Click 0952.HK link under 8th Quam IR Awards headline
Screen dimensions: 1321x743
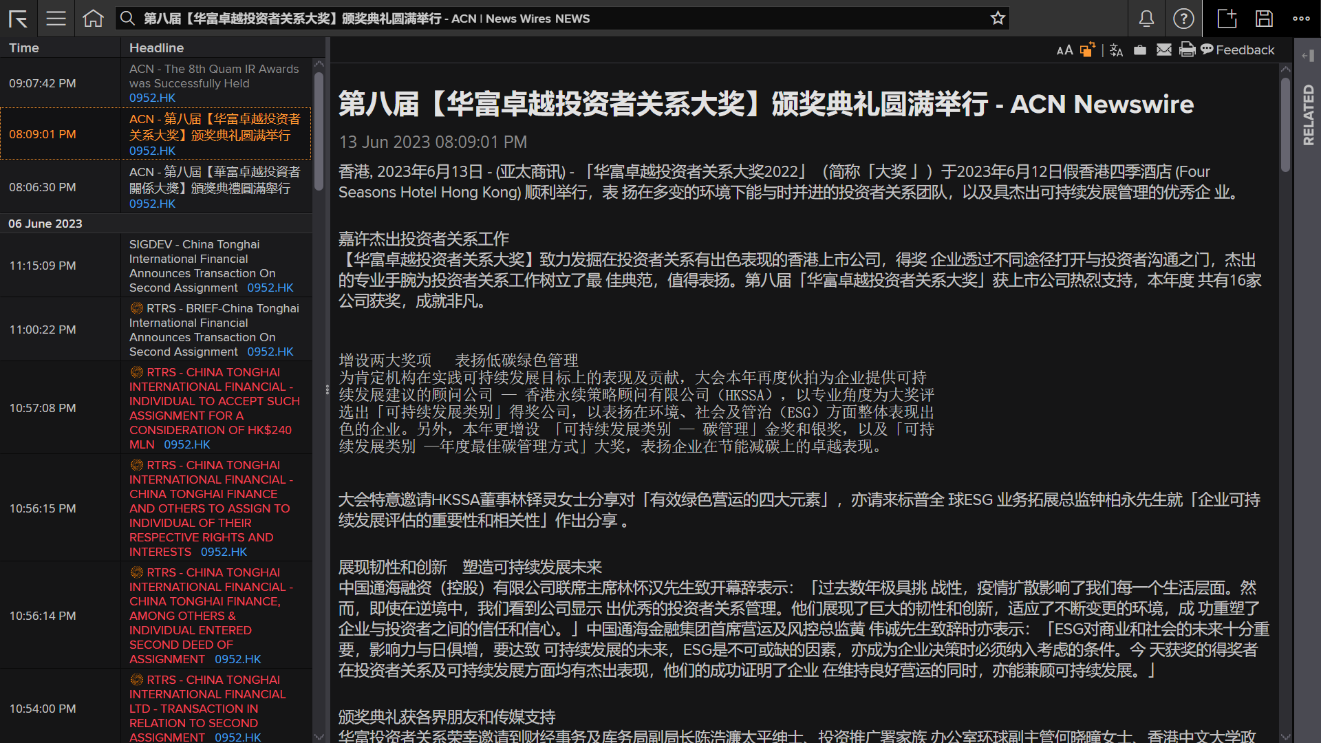click(x=152, y=98)
